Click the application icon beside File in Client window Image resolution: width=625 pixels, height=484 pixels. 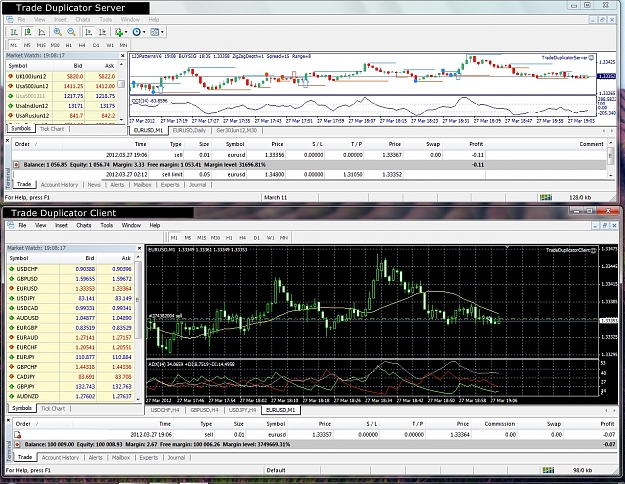point(11,225)
